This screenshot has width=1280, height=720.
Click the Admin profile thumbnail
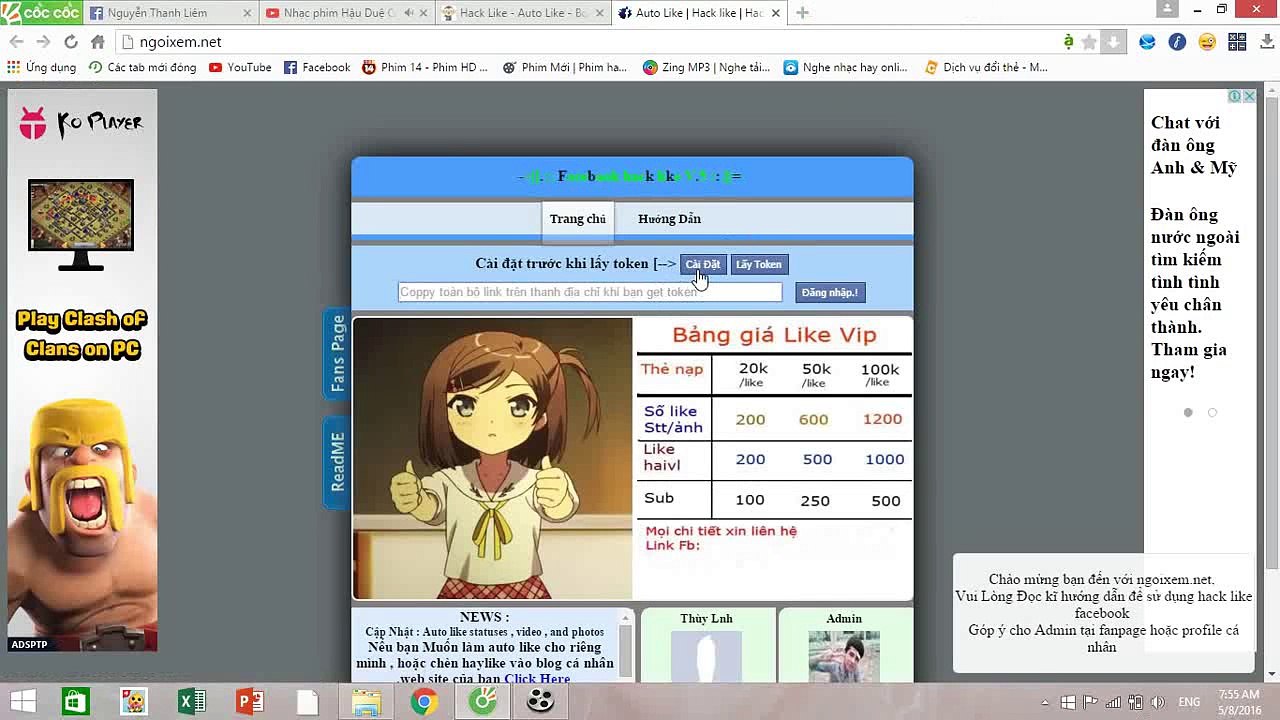(844, 656)
